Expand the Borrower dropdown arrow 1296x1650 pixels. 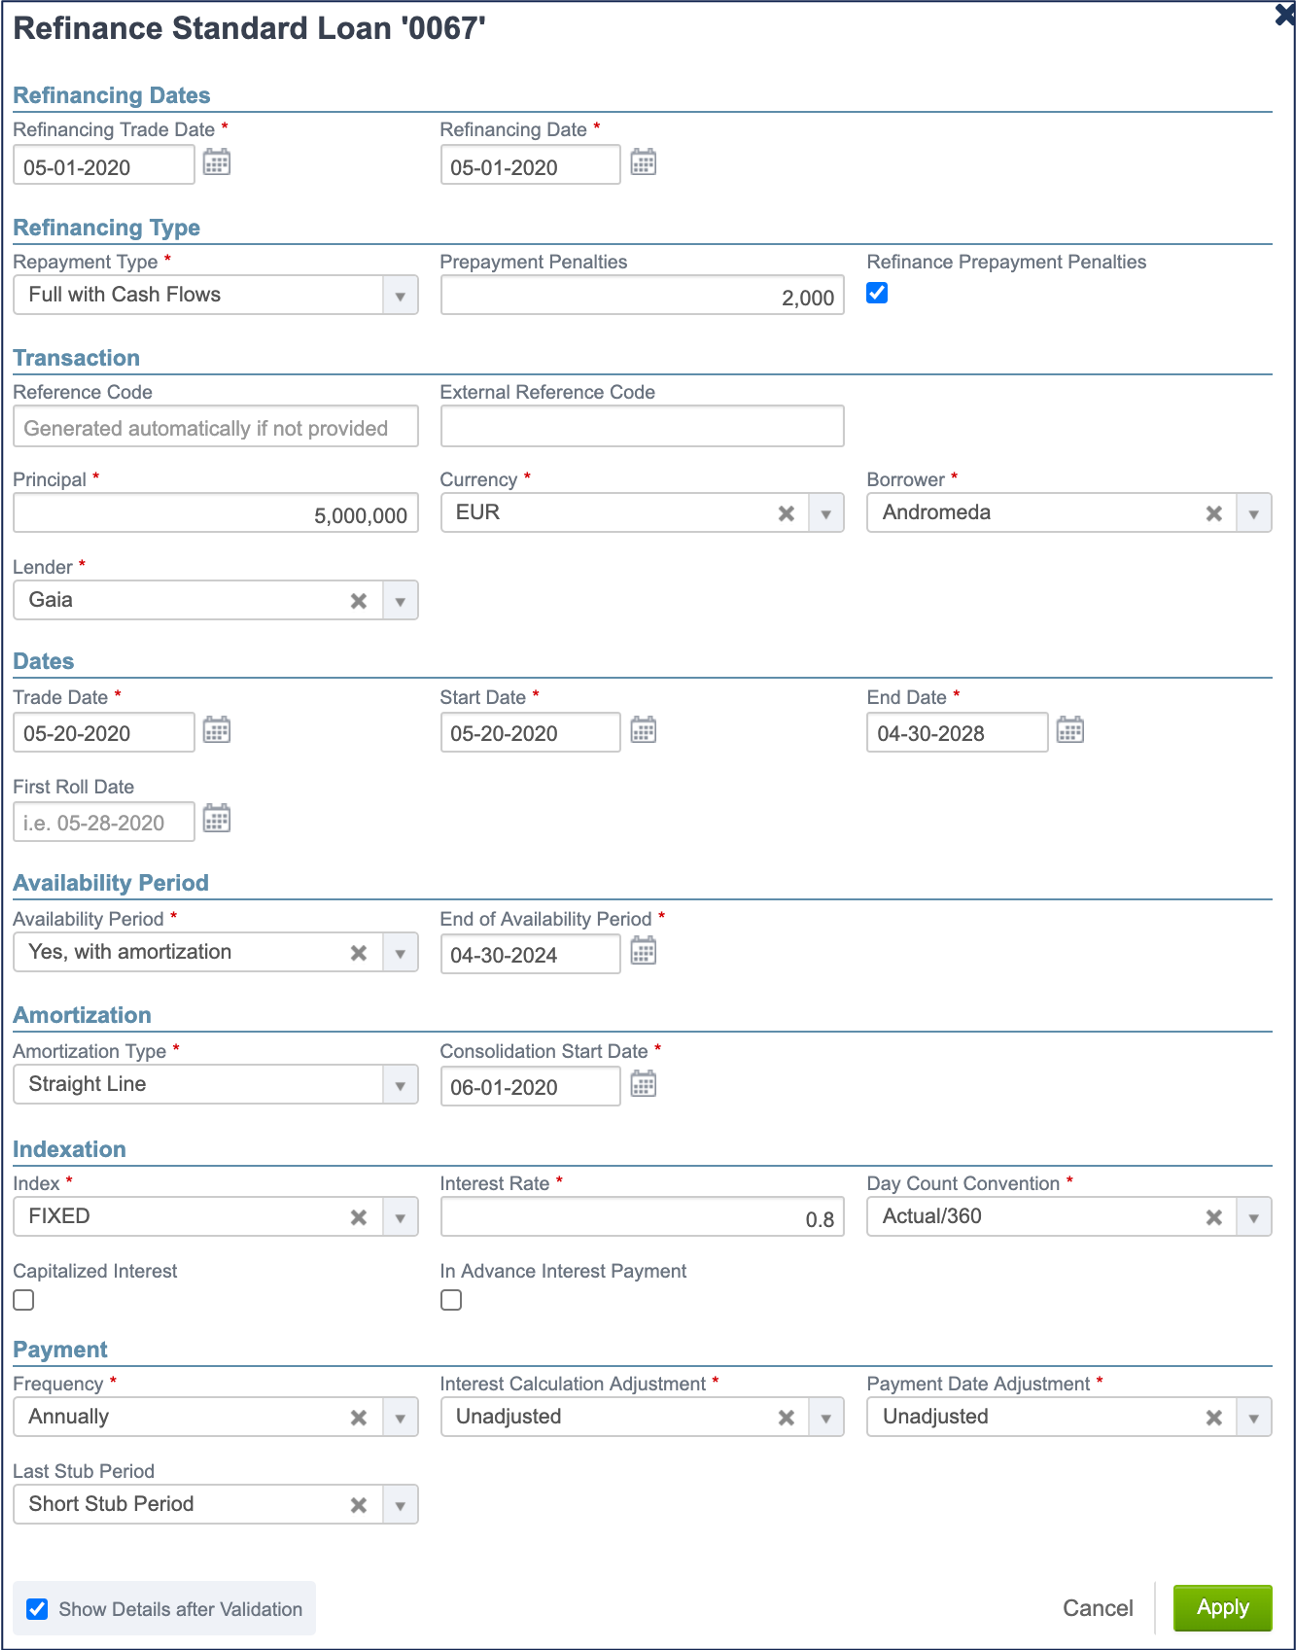pos(1254,514)
